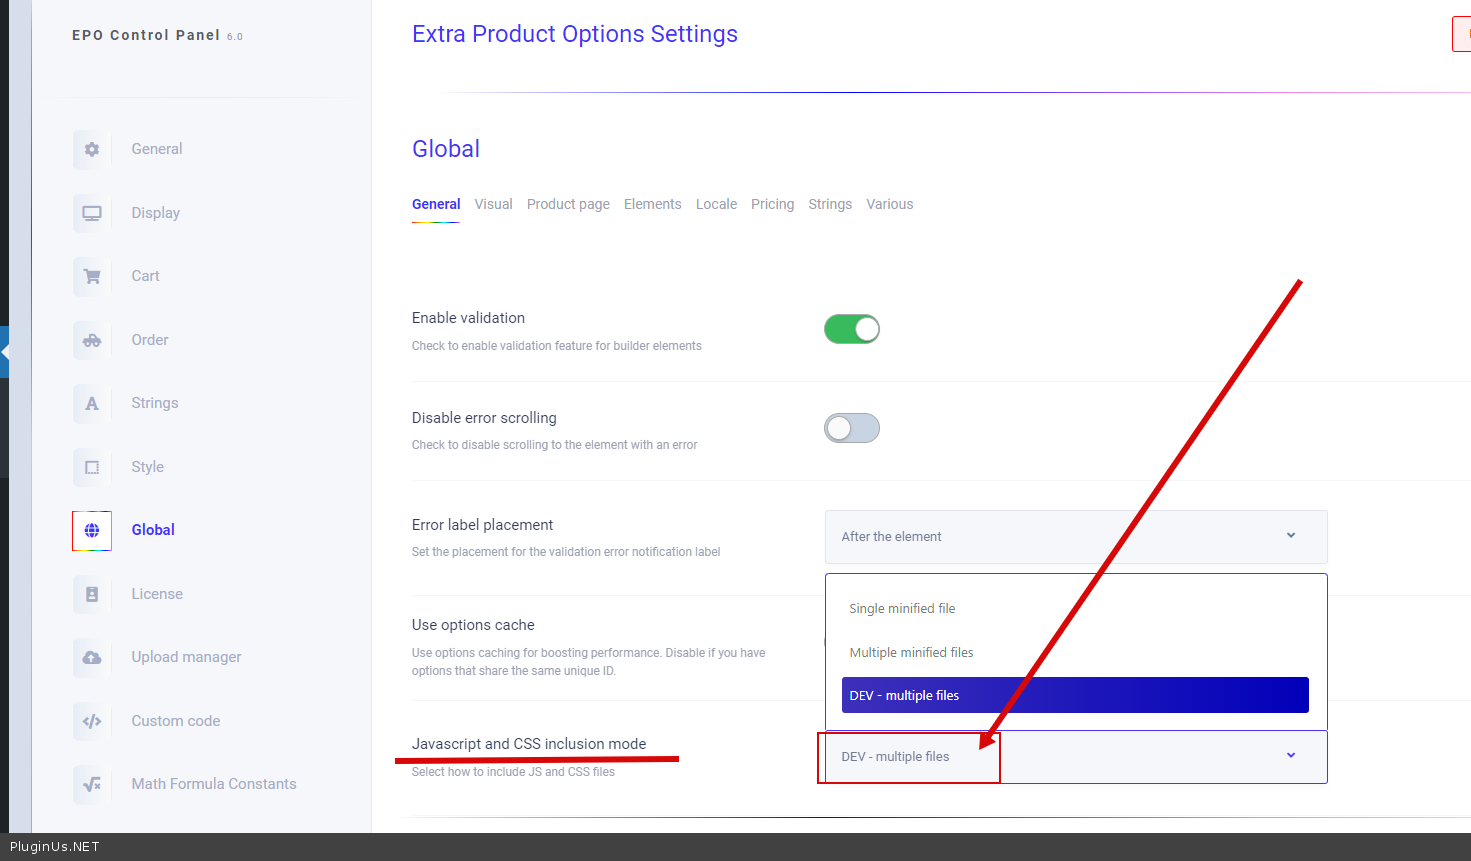The width and height of the screenshot is (1471, 861).
Task: Open General settings gear icon
Action: pyautogui.click(x=92, y=149)
